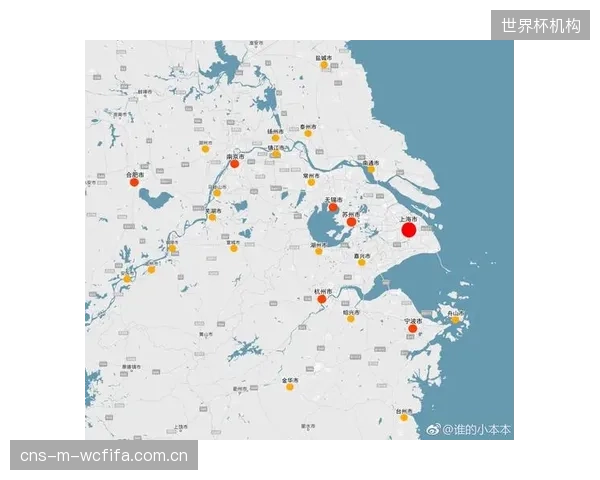Screen dimensions: 600x480
Task: Select the red Nanjing marker
Action: 235,164
